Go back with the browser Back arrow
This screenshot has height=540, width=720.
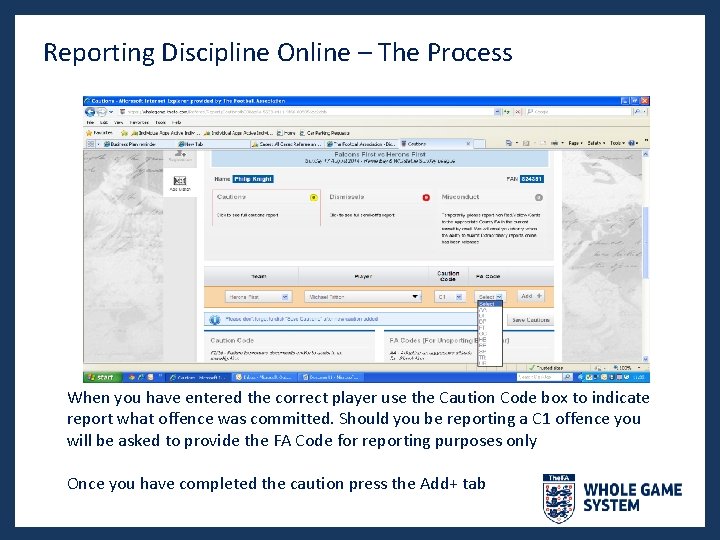pyautogui.click(x=90, y=112)
